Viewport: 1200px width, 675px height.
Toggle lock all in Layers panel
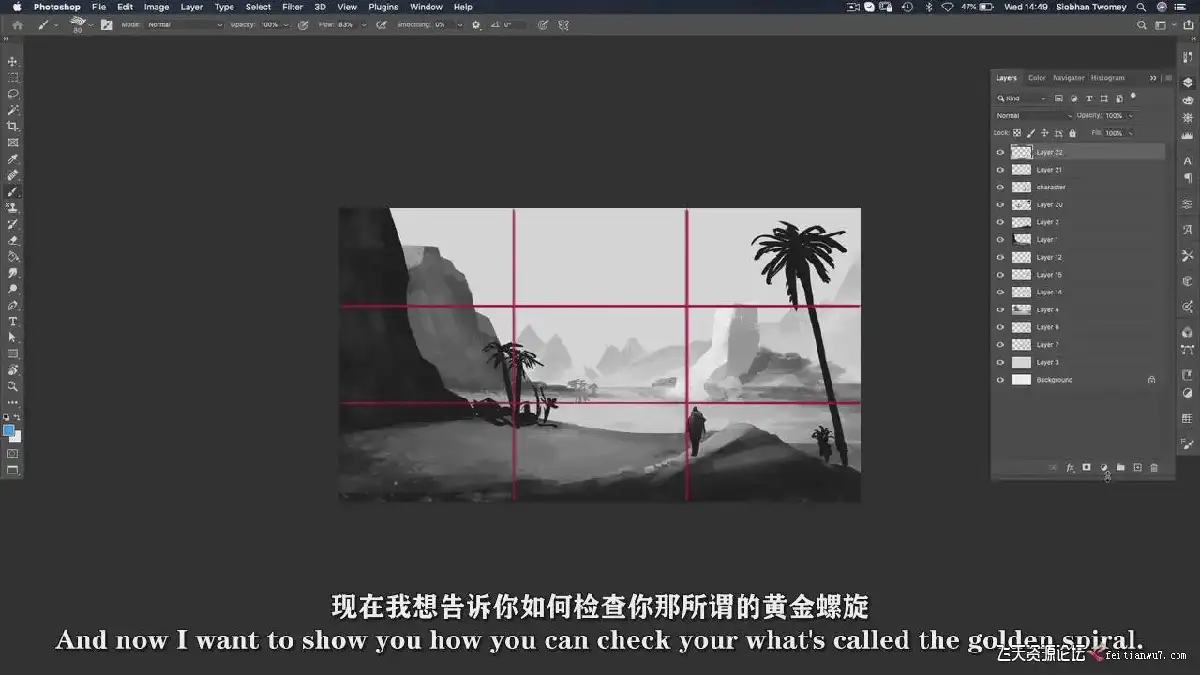pos(1073,133)
